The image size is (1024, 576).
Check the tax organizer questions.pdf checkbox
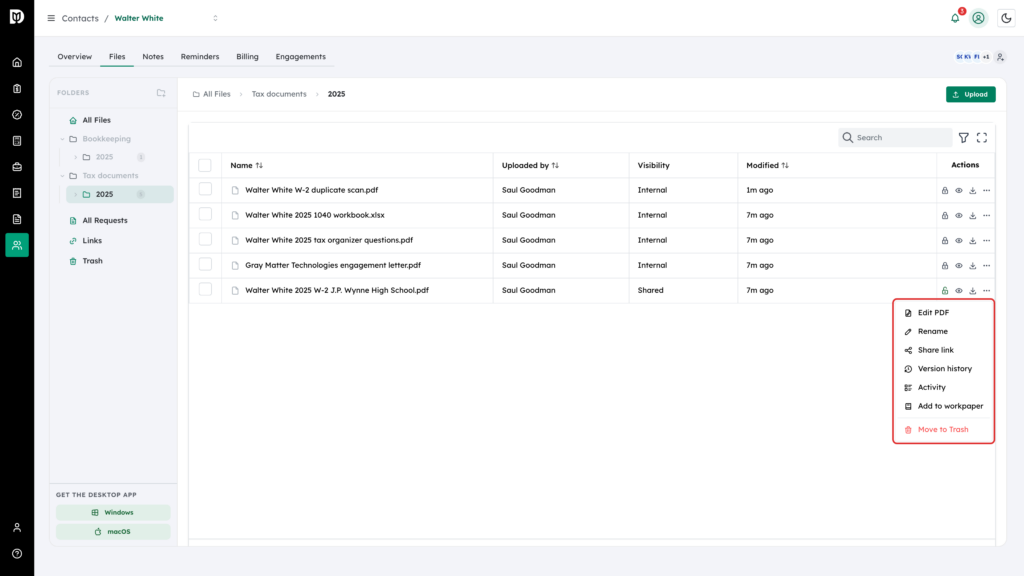coord(205,239)
